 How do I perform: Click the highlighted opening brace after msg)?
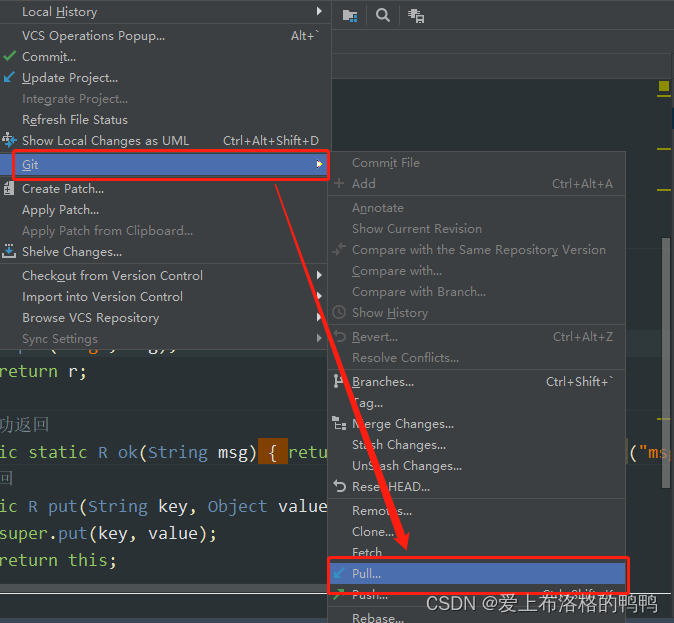click(273, 452)
